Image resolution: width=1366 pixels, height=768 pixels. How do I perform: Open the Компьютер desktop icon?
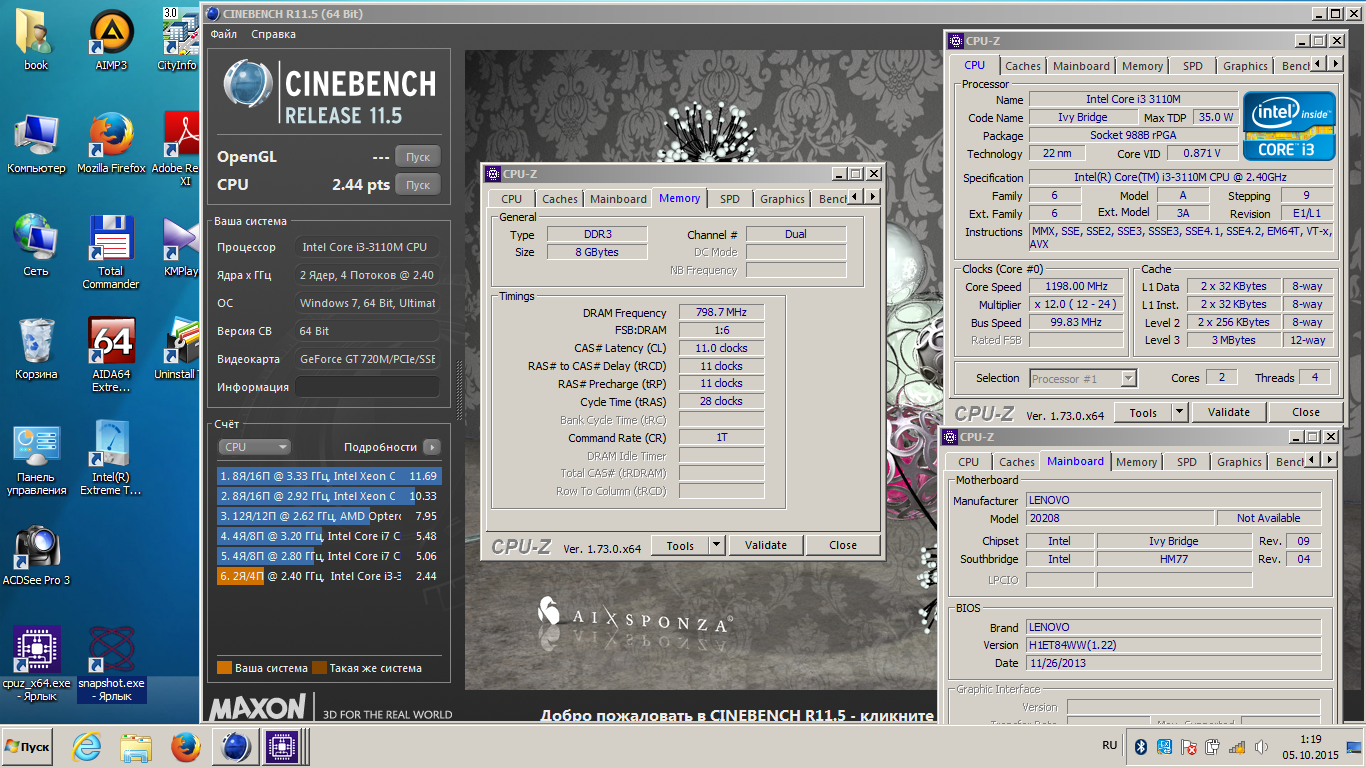pyautogui.click(x=36, y=143)
